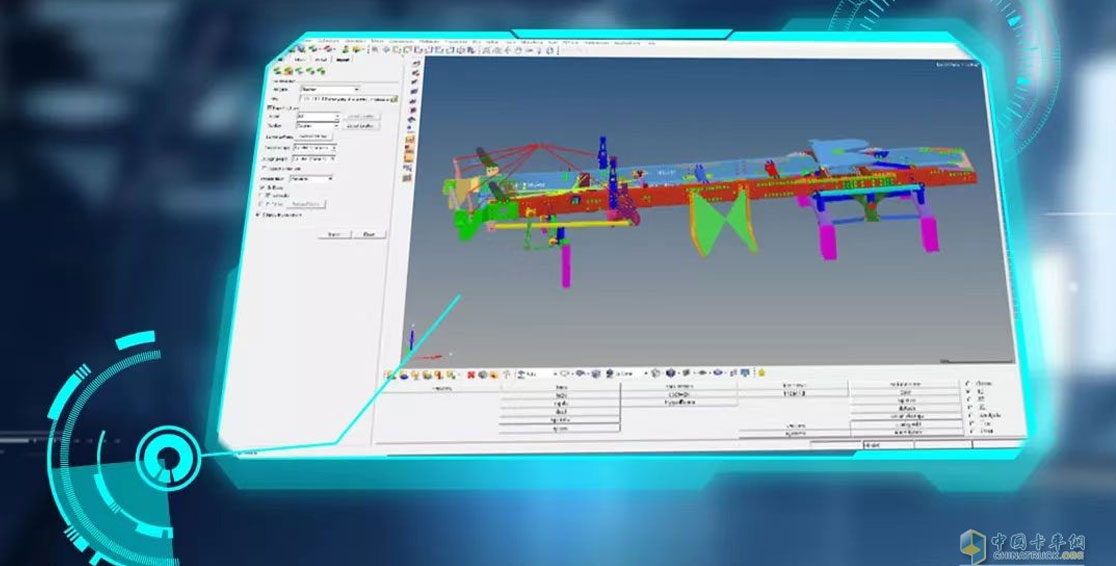1116x566 pixels.
Task: Click the yellow icon at bottom toolbar end
Action: coord(761,373)
